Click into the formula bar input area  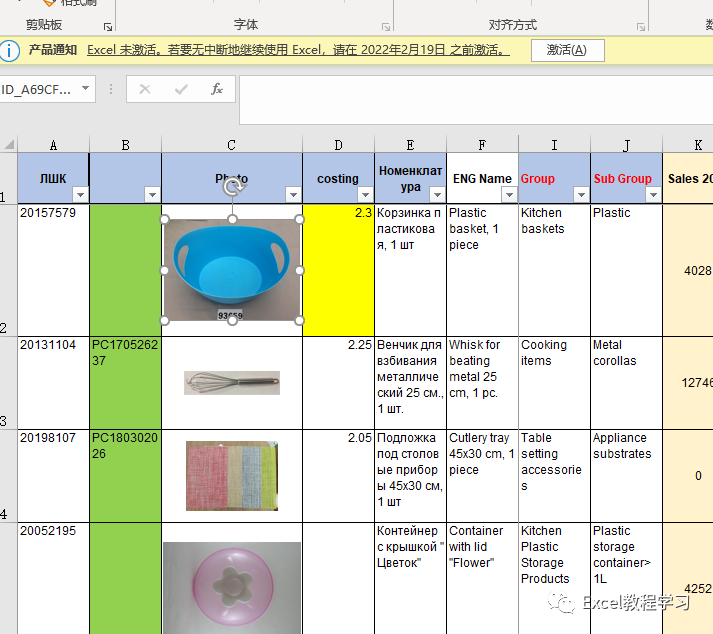tap(476, 100)
